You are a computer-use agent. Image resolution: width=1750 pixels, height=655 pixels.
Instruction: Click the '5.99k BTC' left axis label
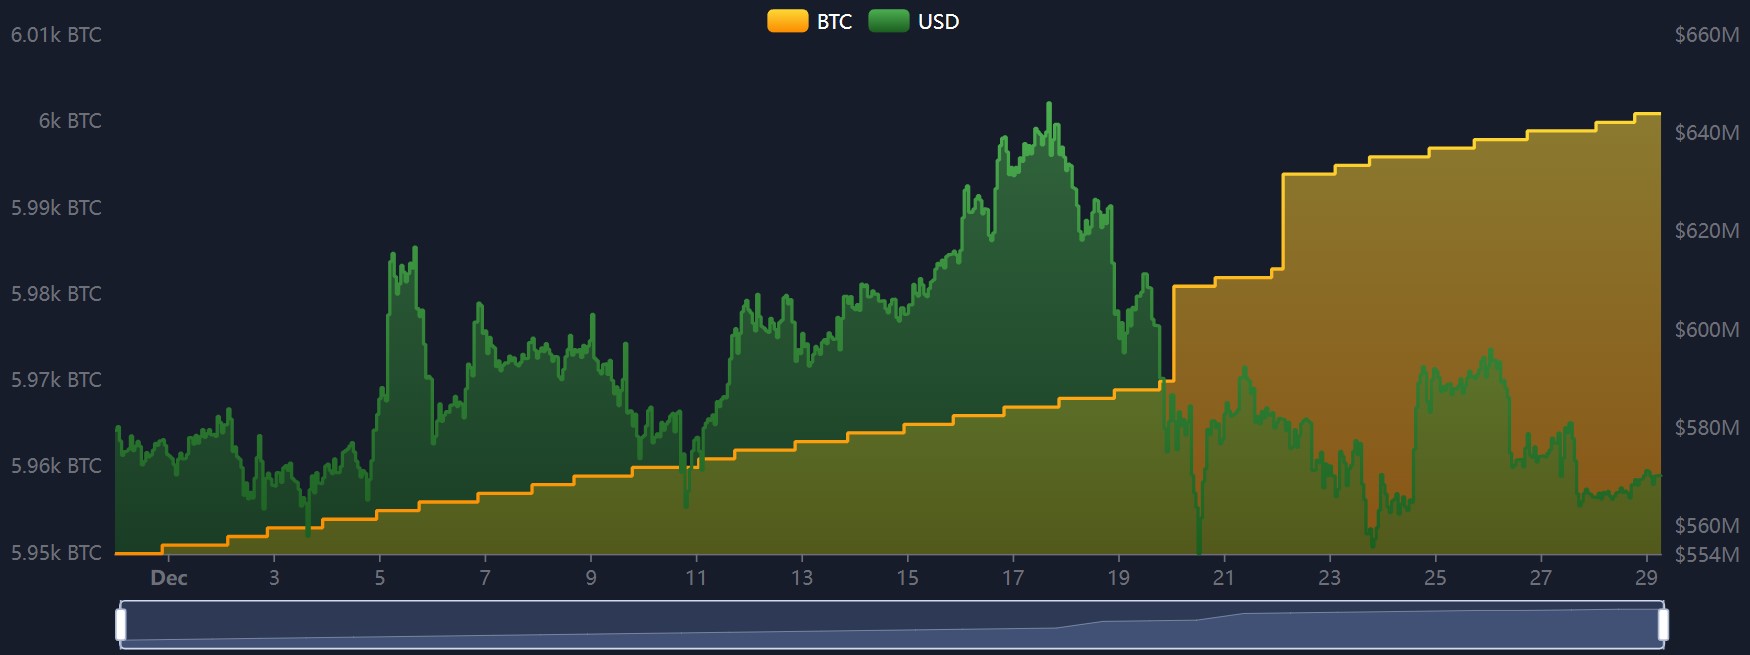56,208
